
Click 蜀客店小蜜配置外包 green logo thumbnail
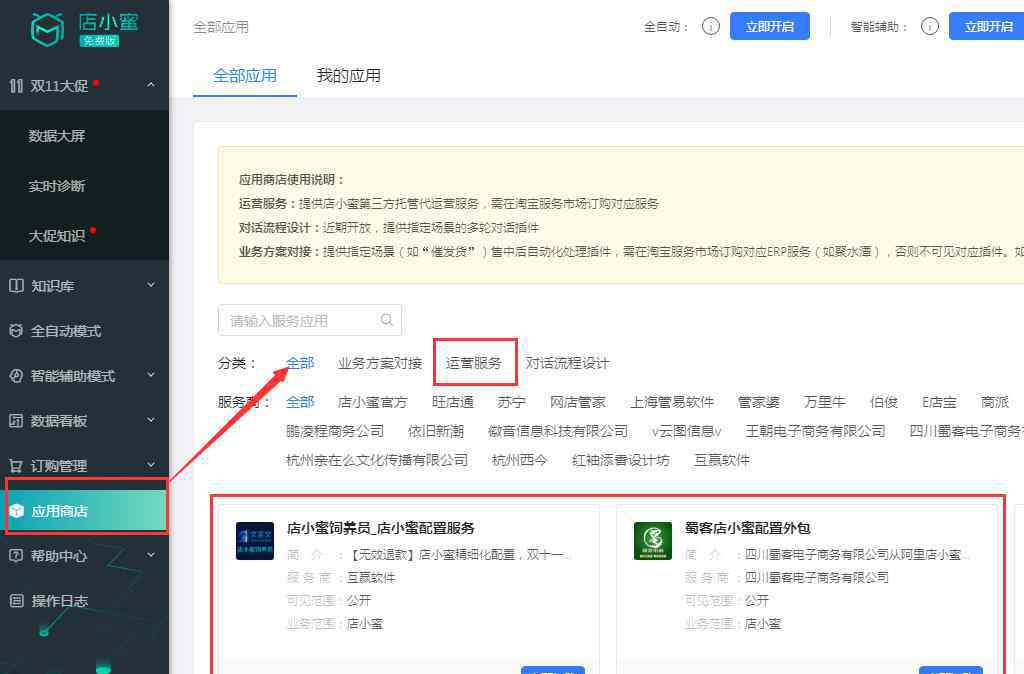[x=652, y=541]
